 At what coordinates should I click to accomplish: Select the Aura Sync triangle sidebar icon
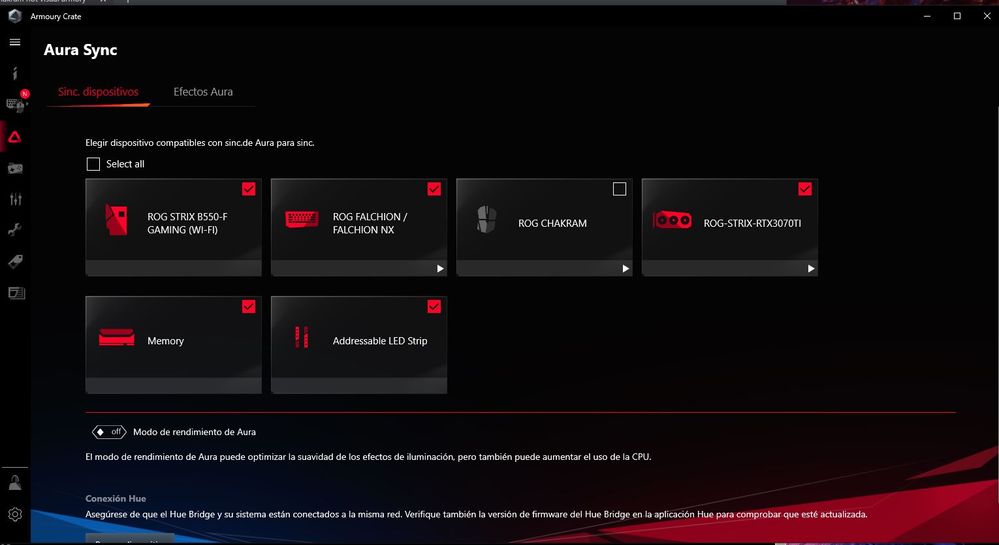[15, 136]
